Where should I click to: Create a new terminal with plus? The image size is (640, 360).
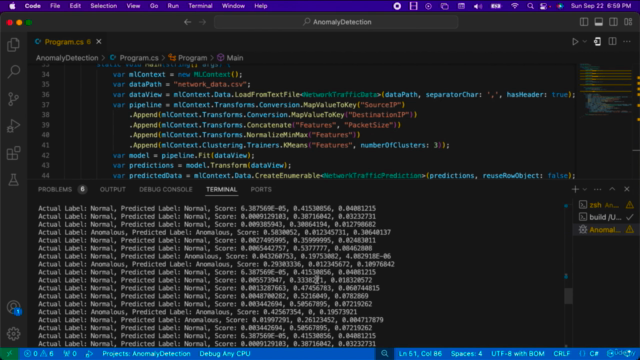tap(575, 189)
